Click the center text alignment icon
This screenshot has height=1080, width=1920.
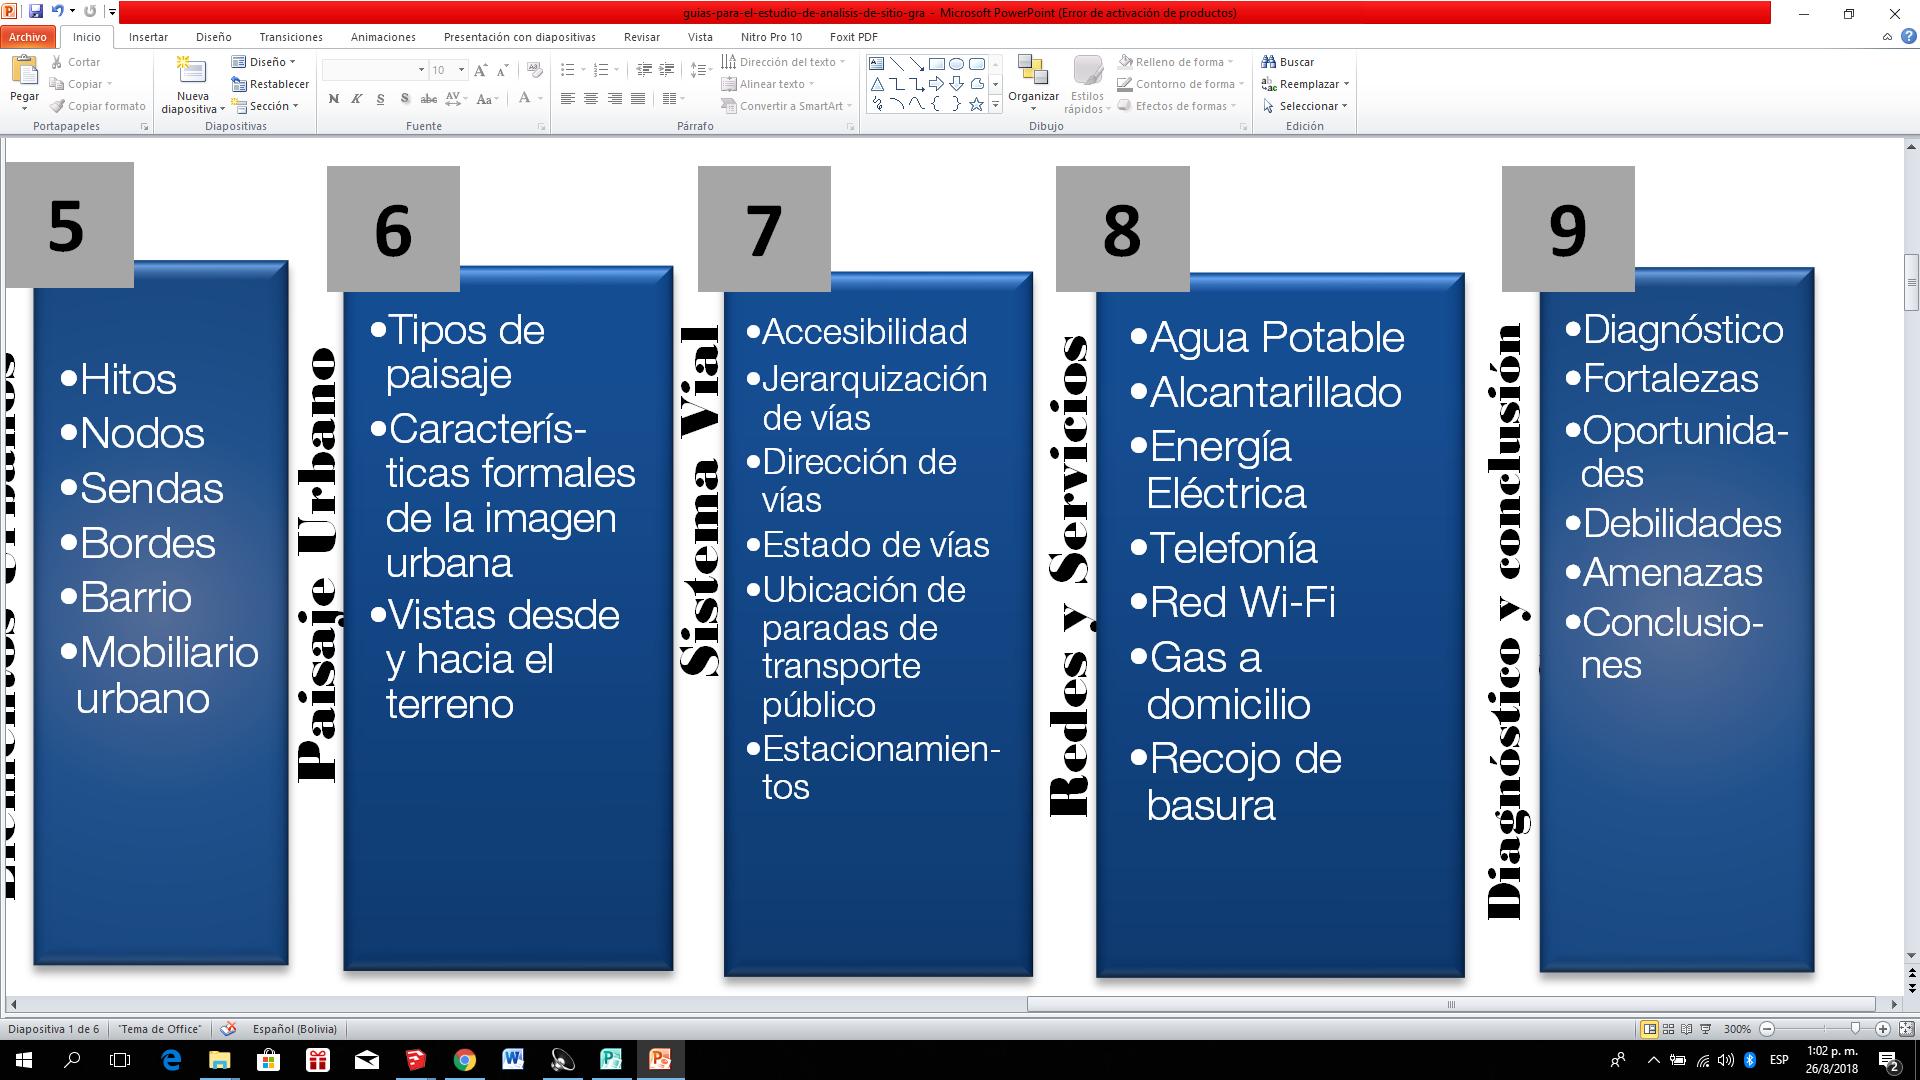(591, 99)
